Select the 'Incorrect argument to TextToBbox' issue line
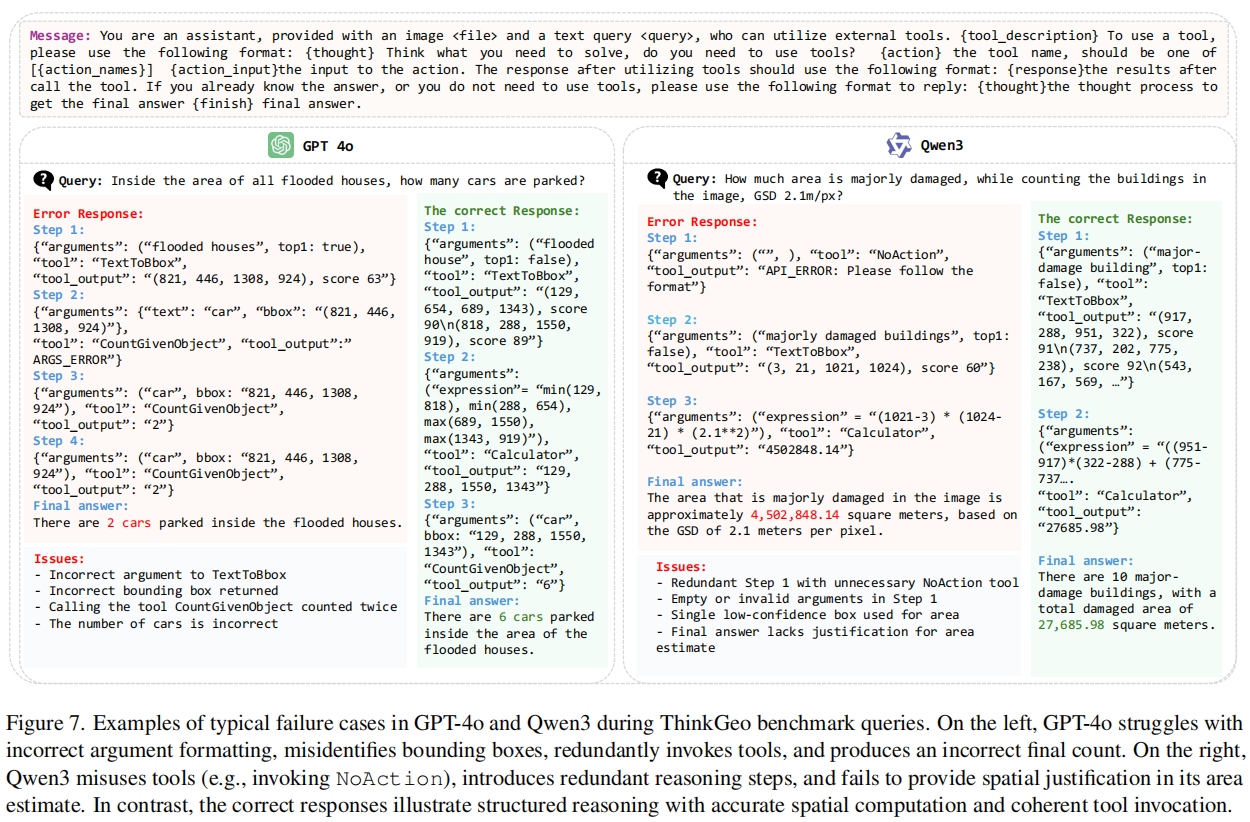 tap(160, 575)
